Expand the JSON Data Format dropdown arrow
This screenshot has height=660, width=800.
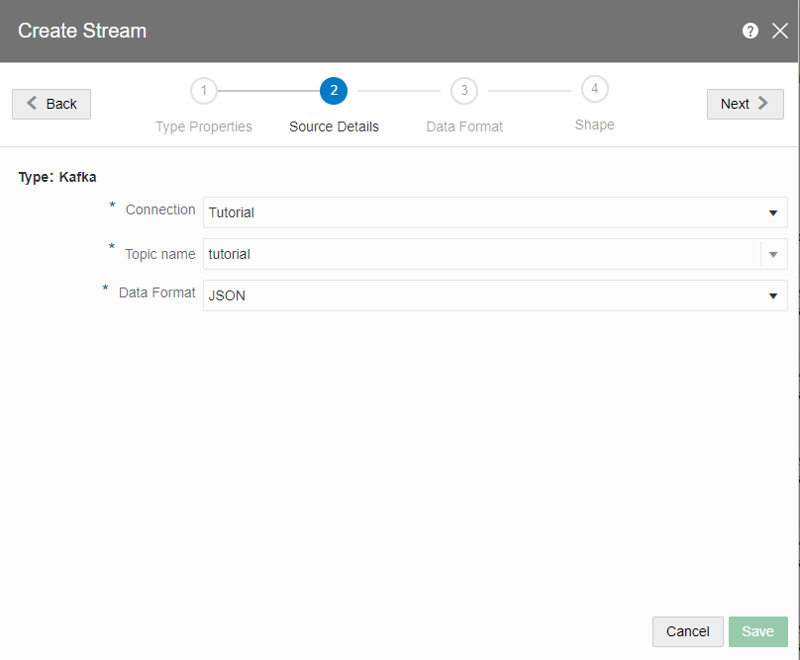(773, 296)
